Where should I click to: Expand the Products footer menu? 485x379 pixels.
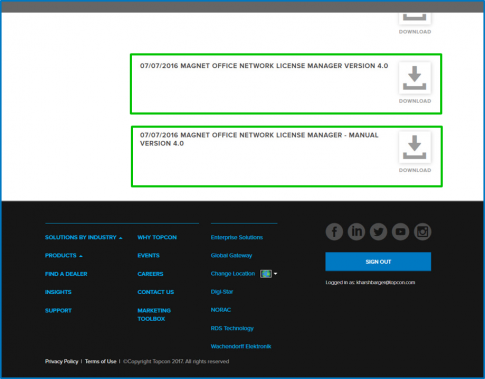64,255
